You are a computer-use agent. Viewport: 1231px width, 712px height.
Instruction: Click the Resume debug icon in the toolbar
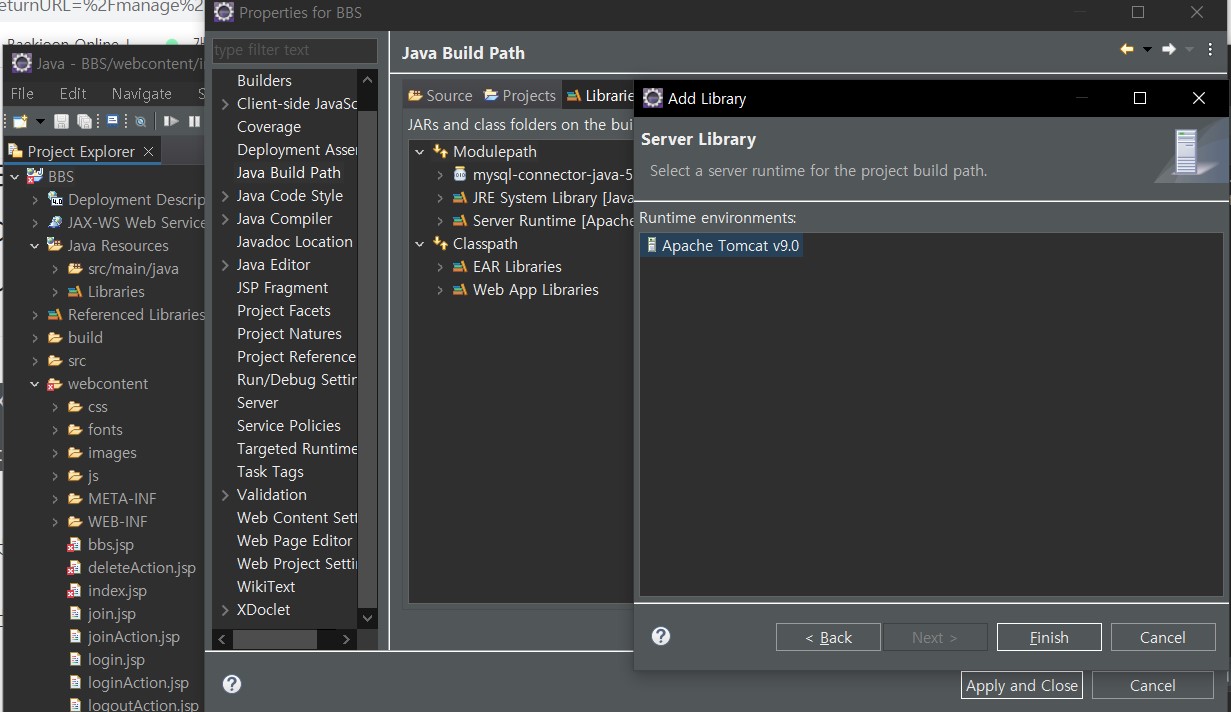[x=172, y=121]
